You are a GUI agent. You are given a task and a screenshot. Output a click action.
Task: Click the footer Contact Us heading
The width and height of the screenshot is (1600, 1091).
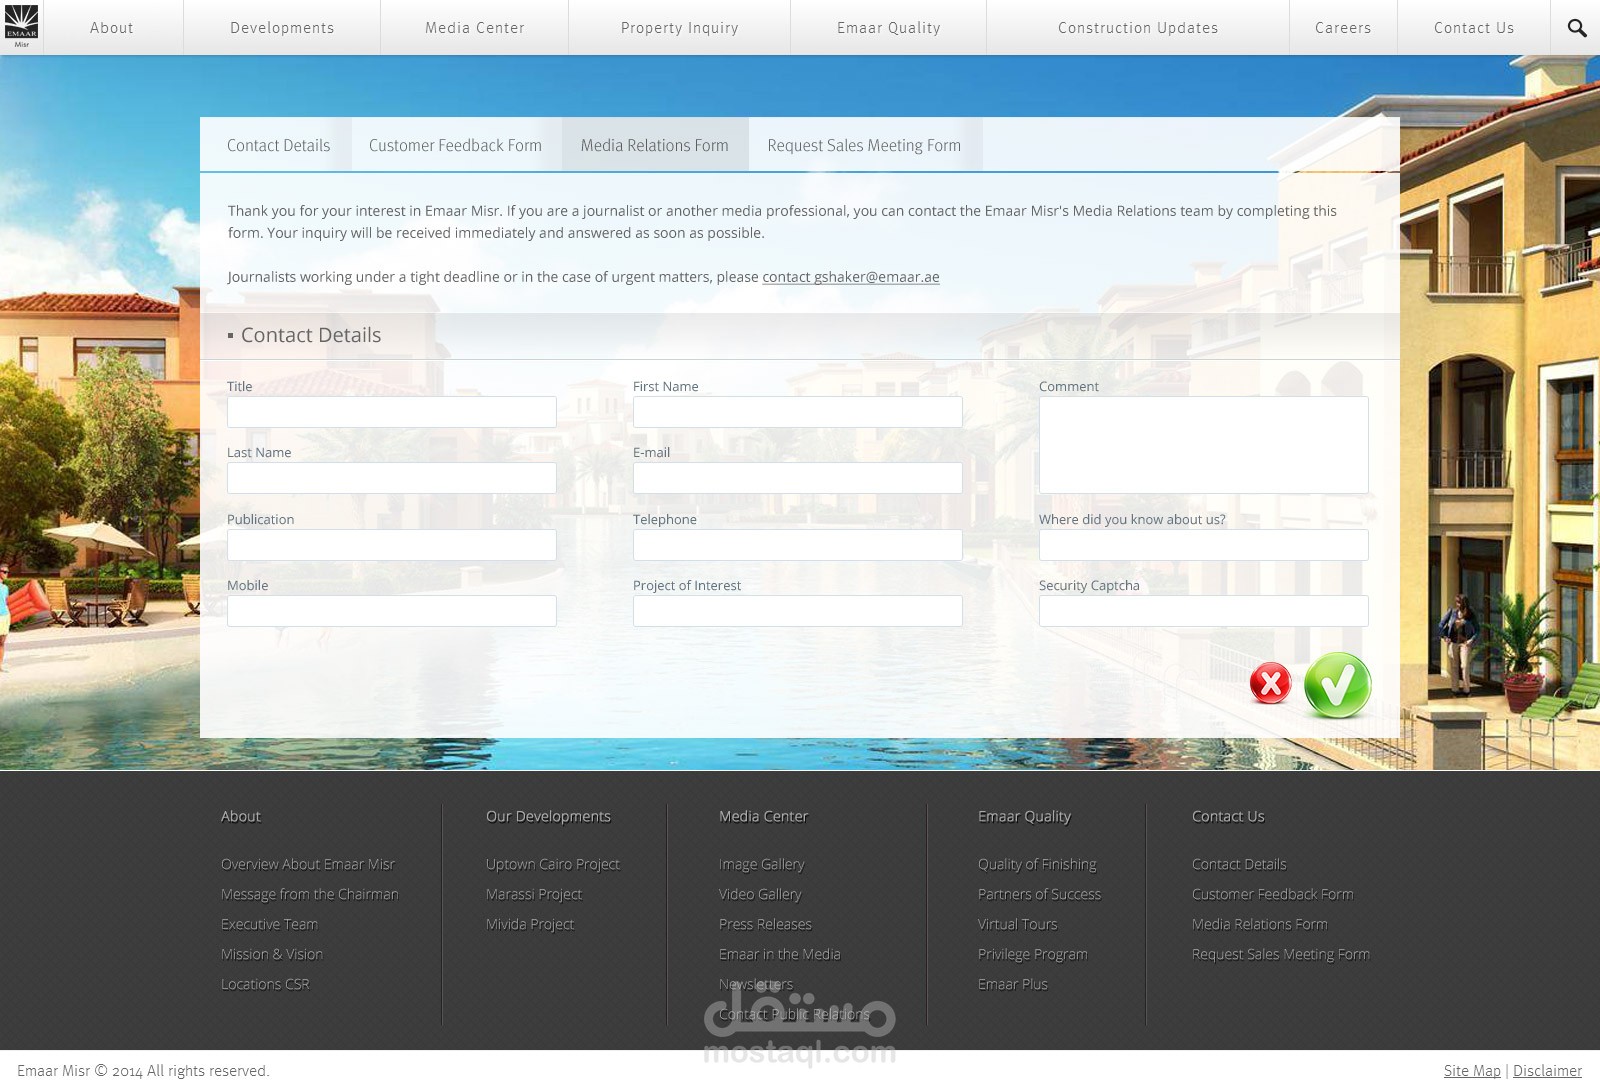(x=1229, y=816)
